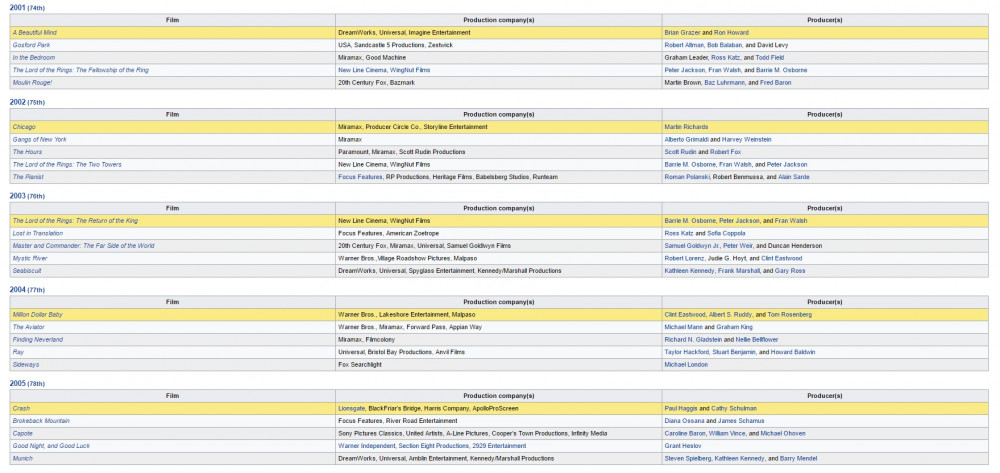Open the Gosford Park film page
The image size is (1000, 473).
pyautogui.click(x=30, y=45)
